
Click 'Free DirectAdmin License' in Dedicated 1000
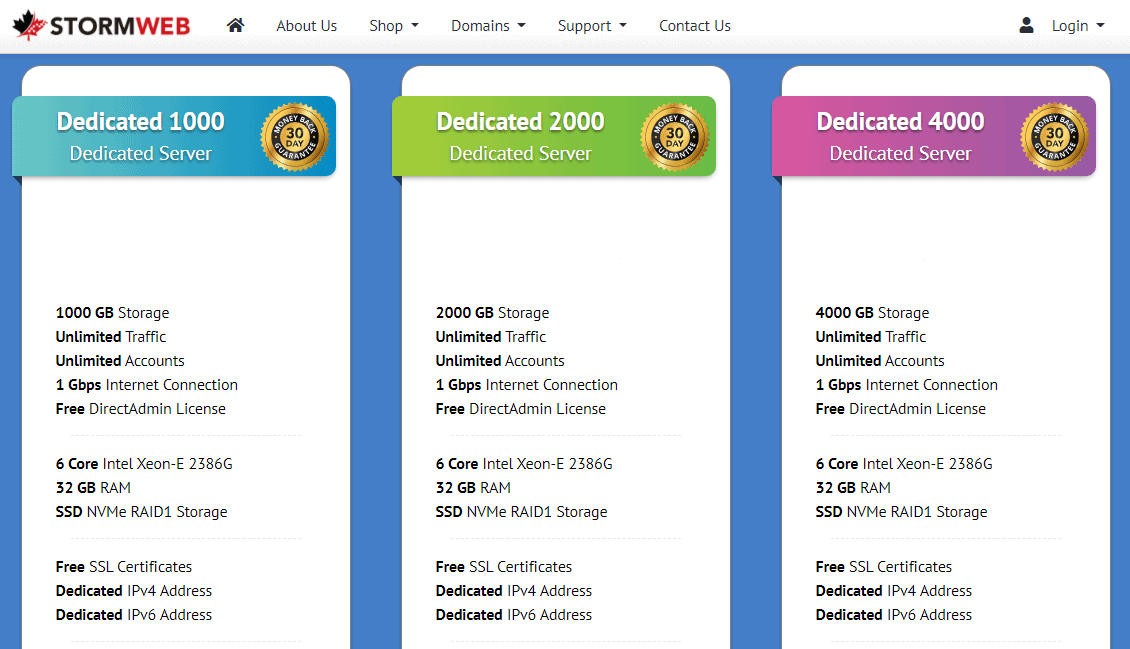[x=141, y=408]
